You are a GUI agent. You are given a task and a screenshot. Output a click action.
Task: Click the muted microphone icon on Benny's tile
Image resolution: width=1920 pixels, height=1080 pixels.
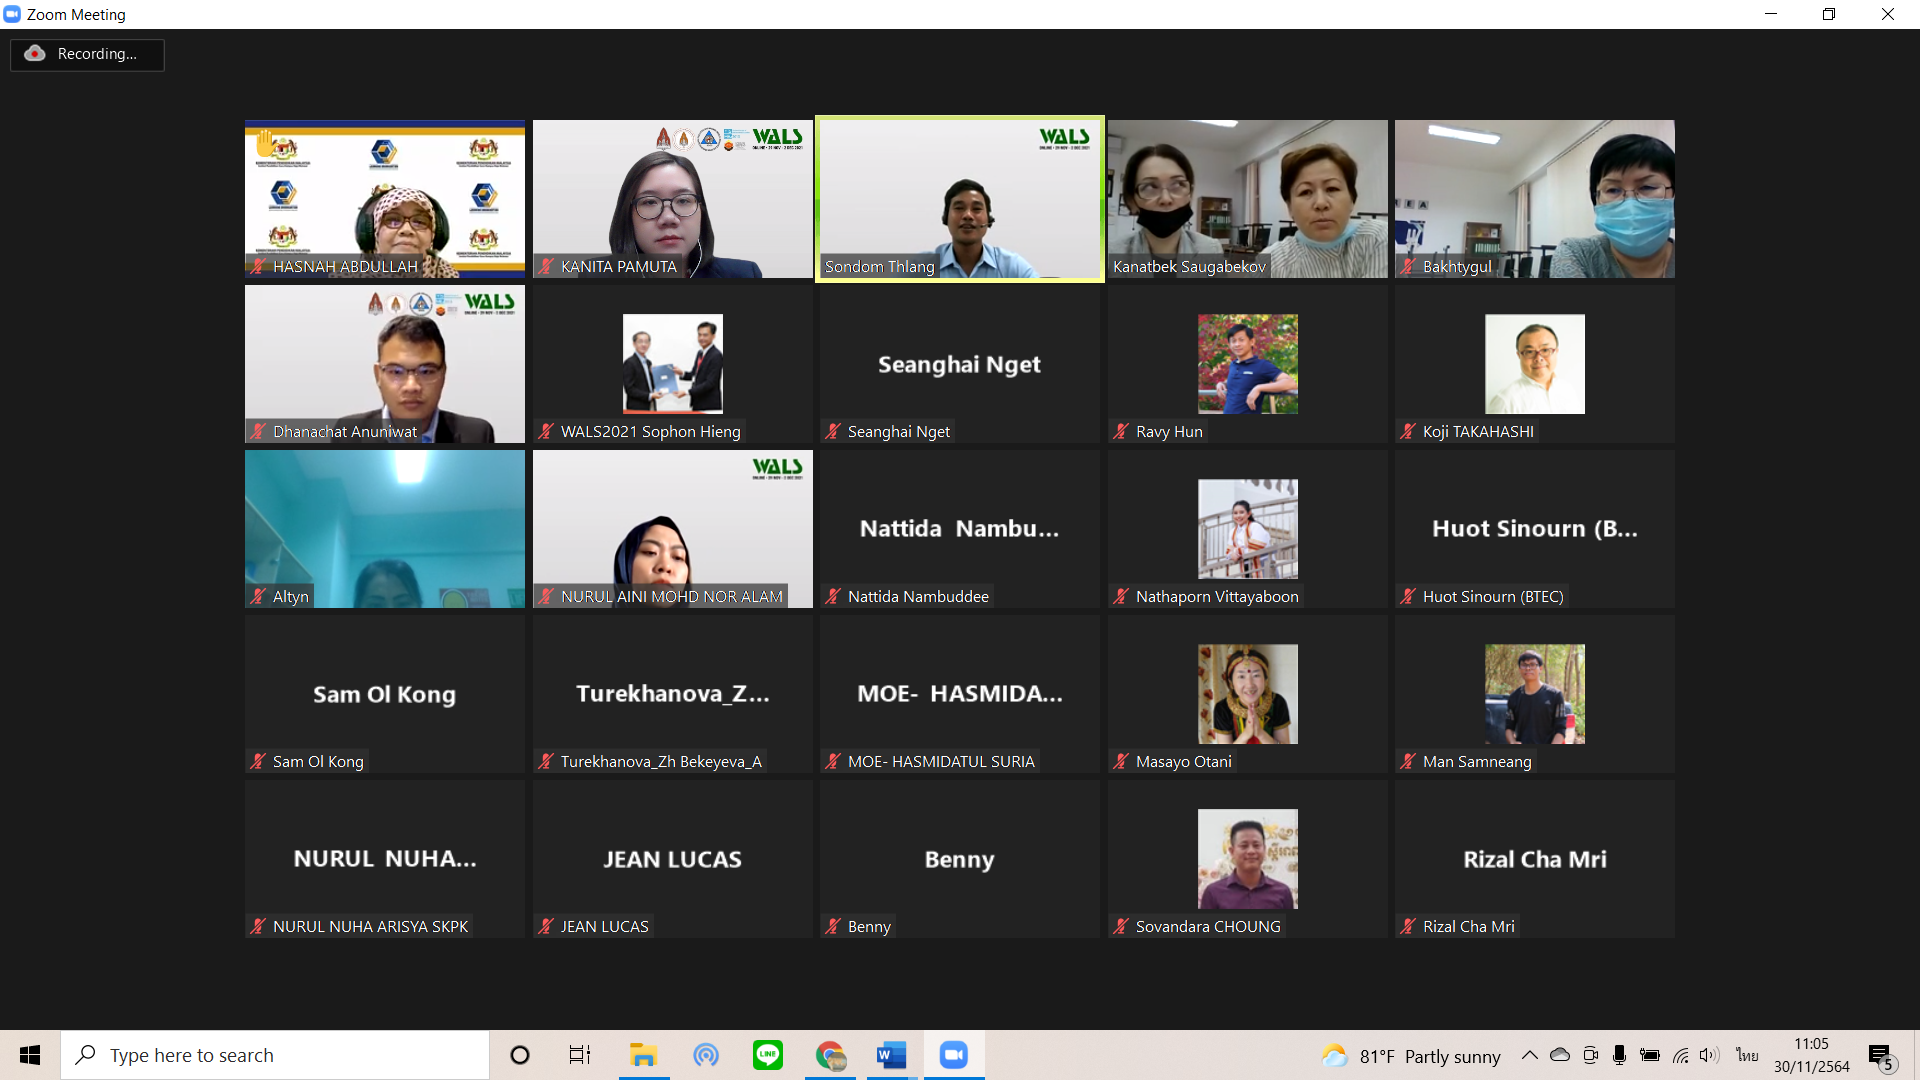(832, 926)
